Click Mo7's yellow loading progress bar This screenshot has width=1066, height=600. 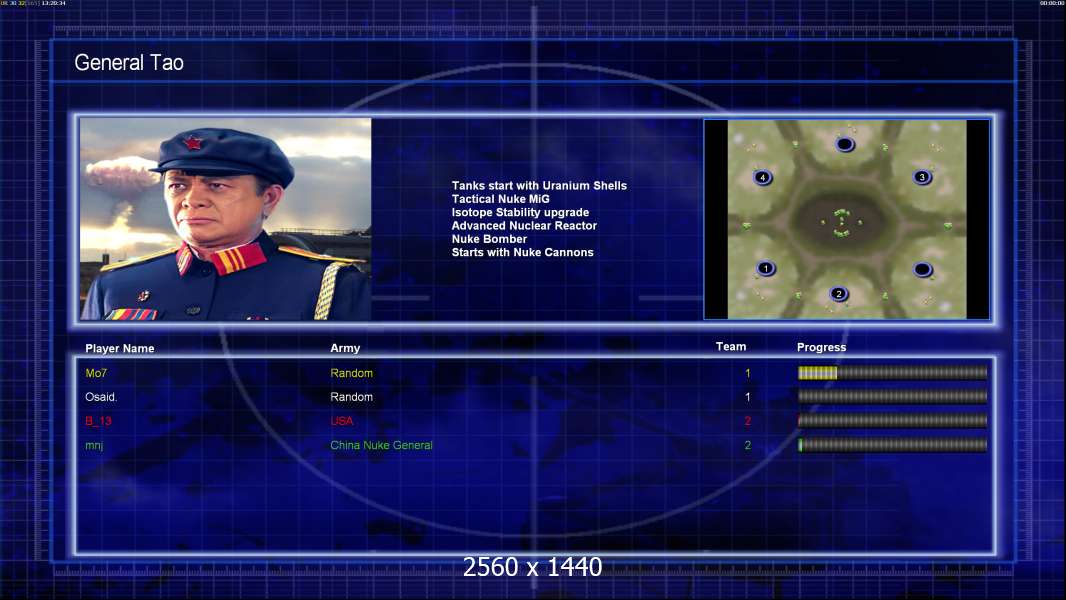893,372
